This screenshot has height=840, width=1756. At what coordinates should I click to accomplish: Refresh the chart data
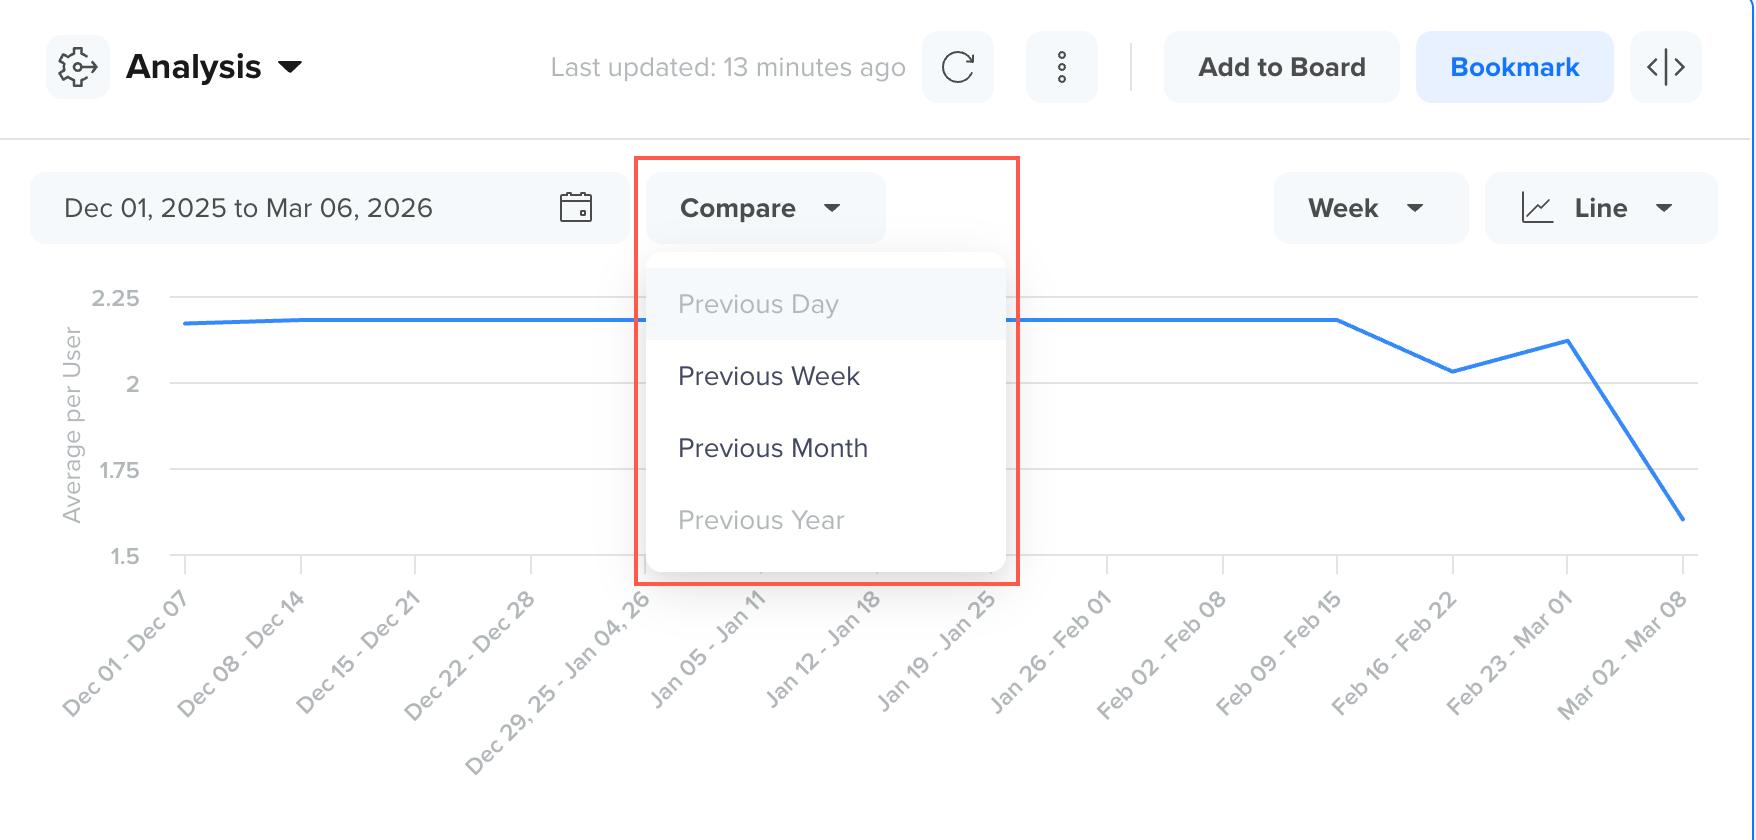pyautogui.click(x=957, y=67)
